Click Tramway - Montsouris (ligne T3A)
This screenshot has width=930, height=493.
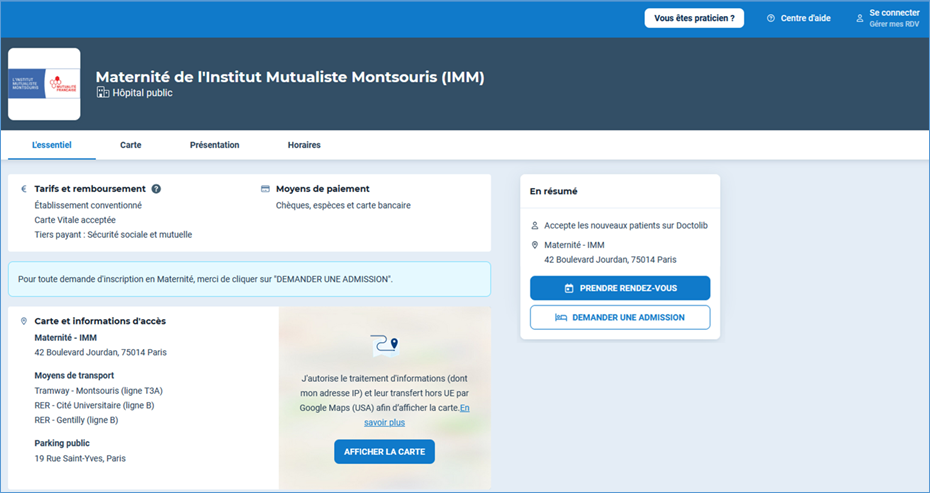point(98,391)
